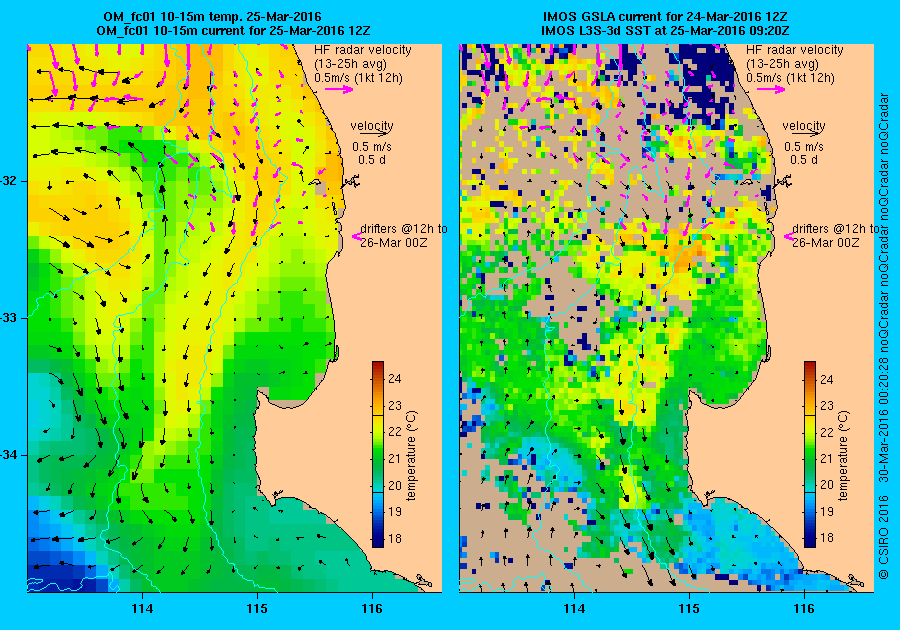The image size is (900, 630).
Task: Click colorbar tick "22" in IMOS panel
Action: (827, 432)
